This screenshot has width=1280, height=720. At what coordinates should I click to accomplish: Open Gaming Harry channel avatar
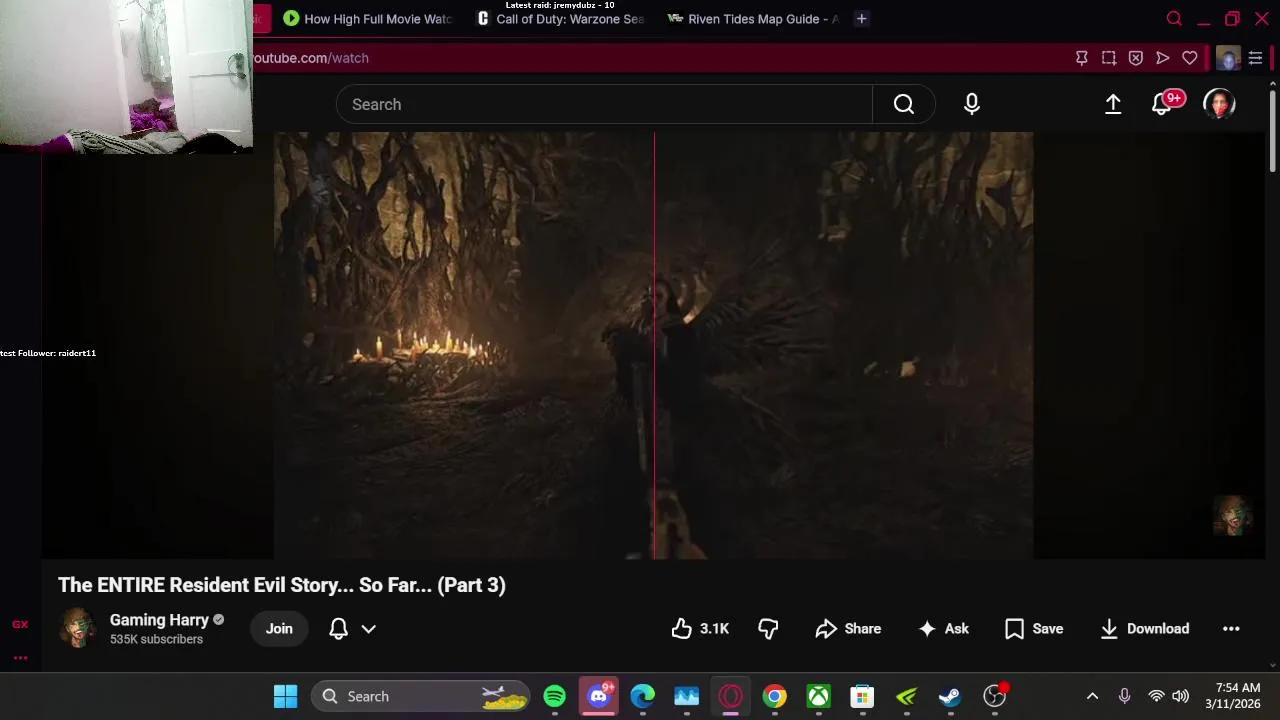(78, 628)
